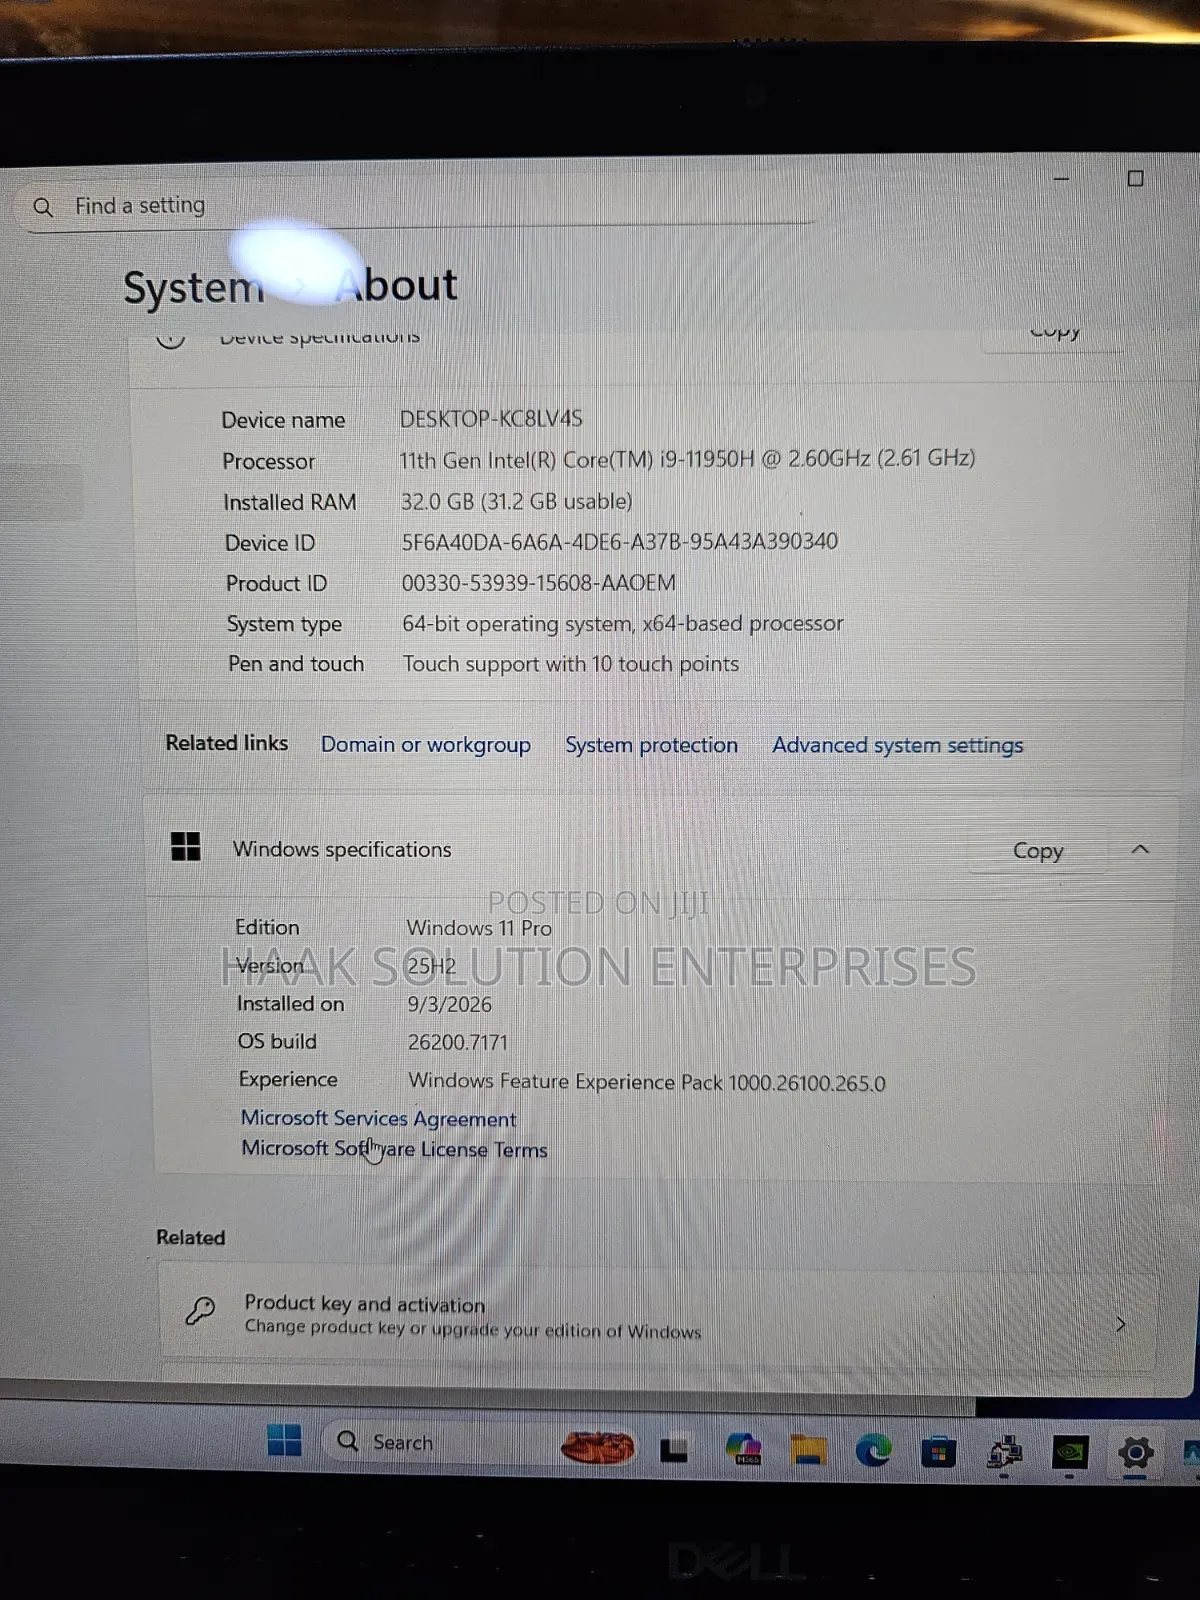Click the Windows logo beside Windows specifications

click(186, 846)
